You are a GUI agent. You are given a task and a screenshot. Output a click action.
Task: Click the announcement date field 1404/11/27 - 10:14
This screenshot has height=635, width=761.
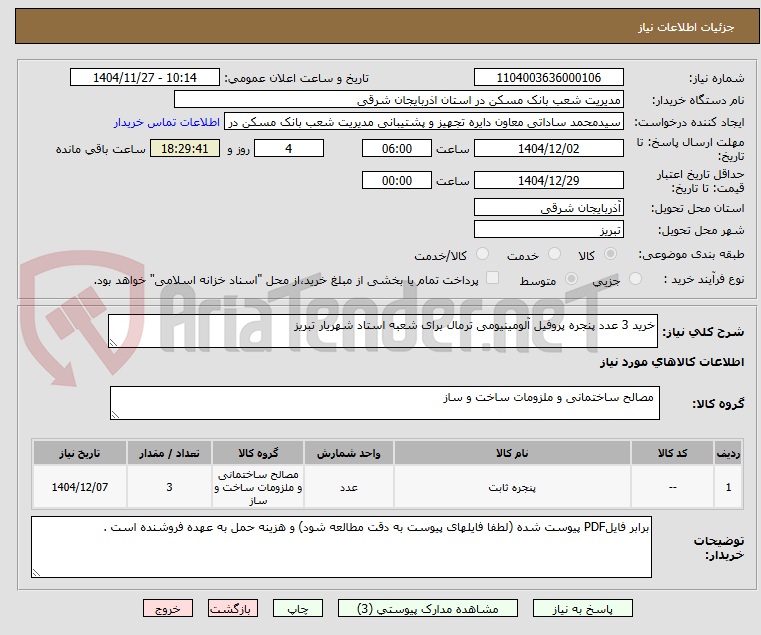click(145, 78)
